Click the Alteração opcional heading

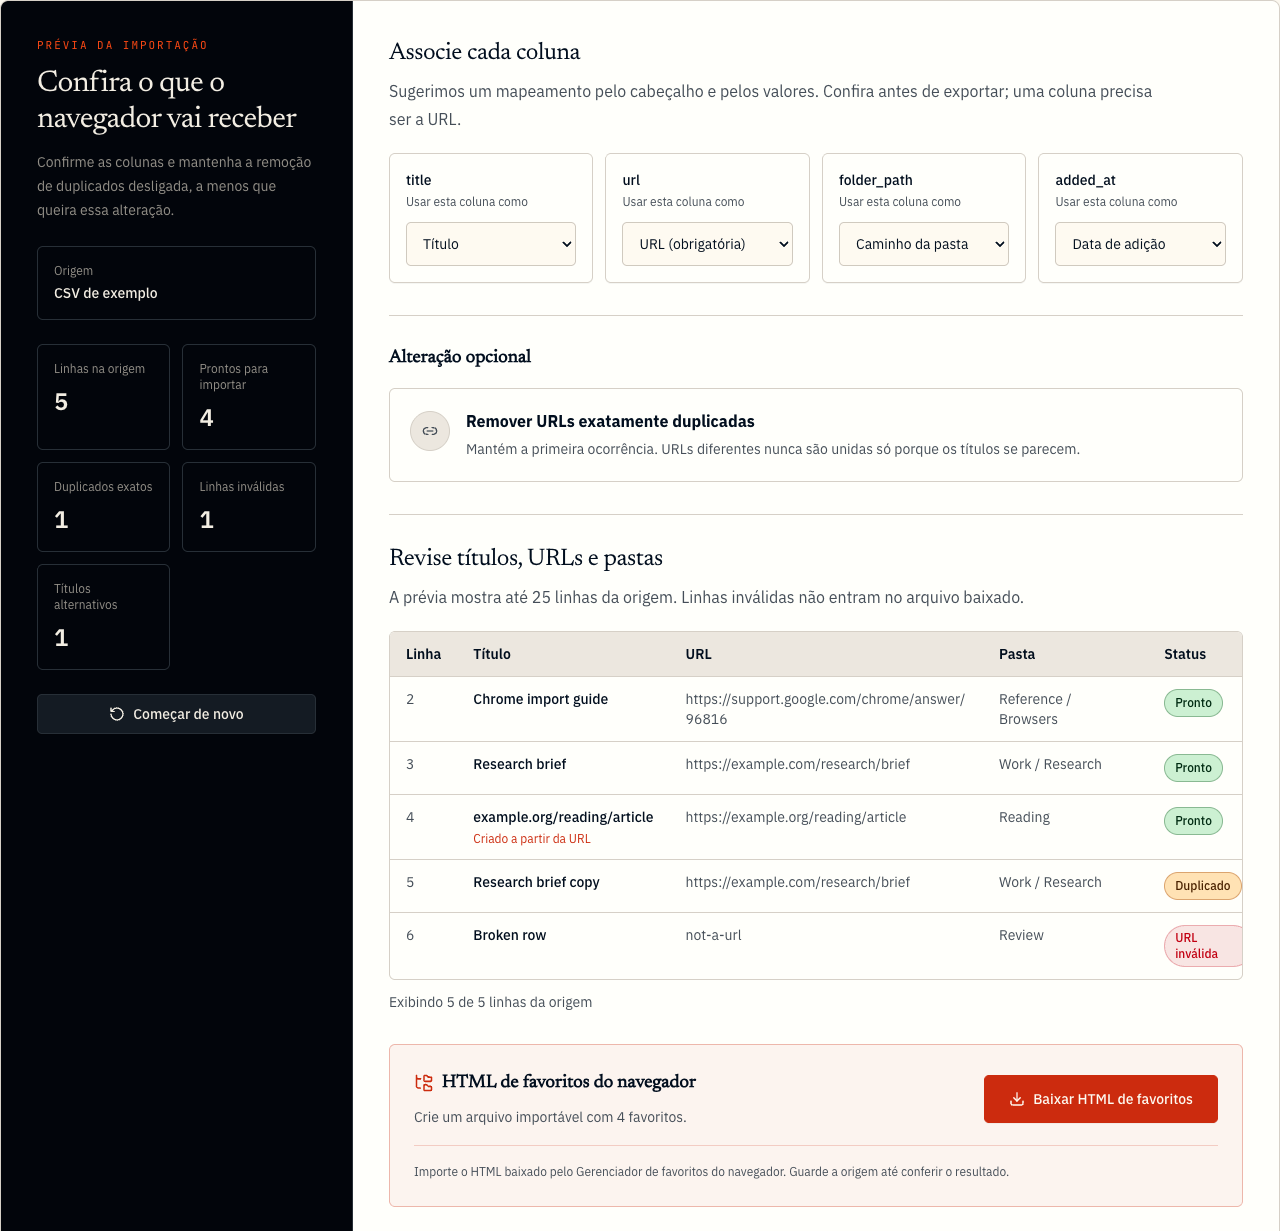tap(460, 357)
